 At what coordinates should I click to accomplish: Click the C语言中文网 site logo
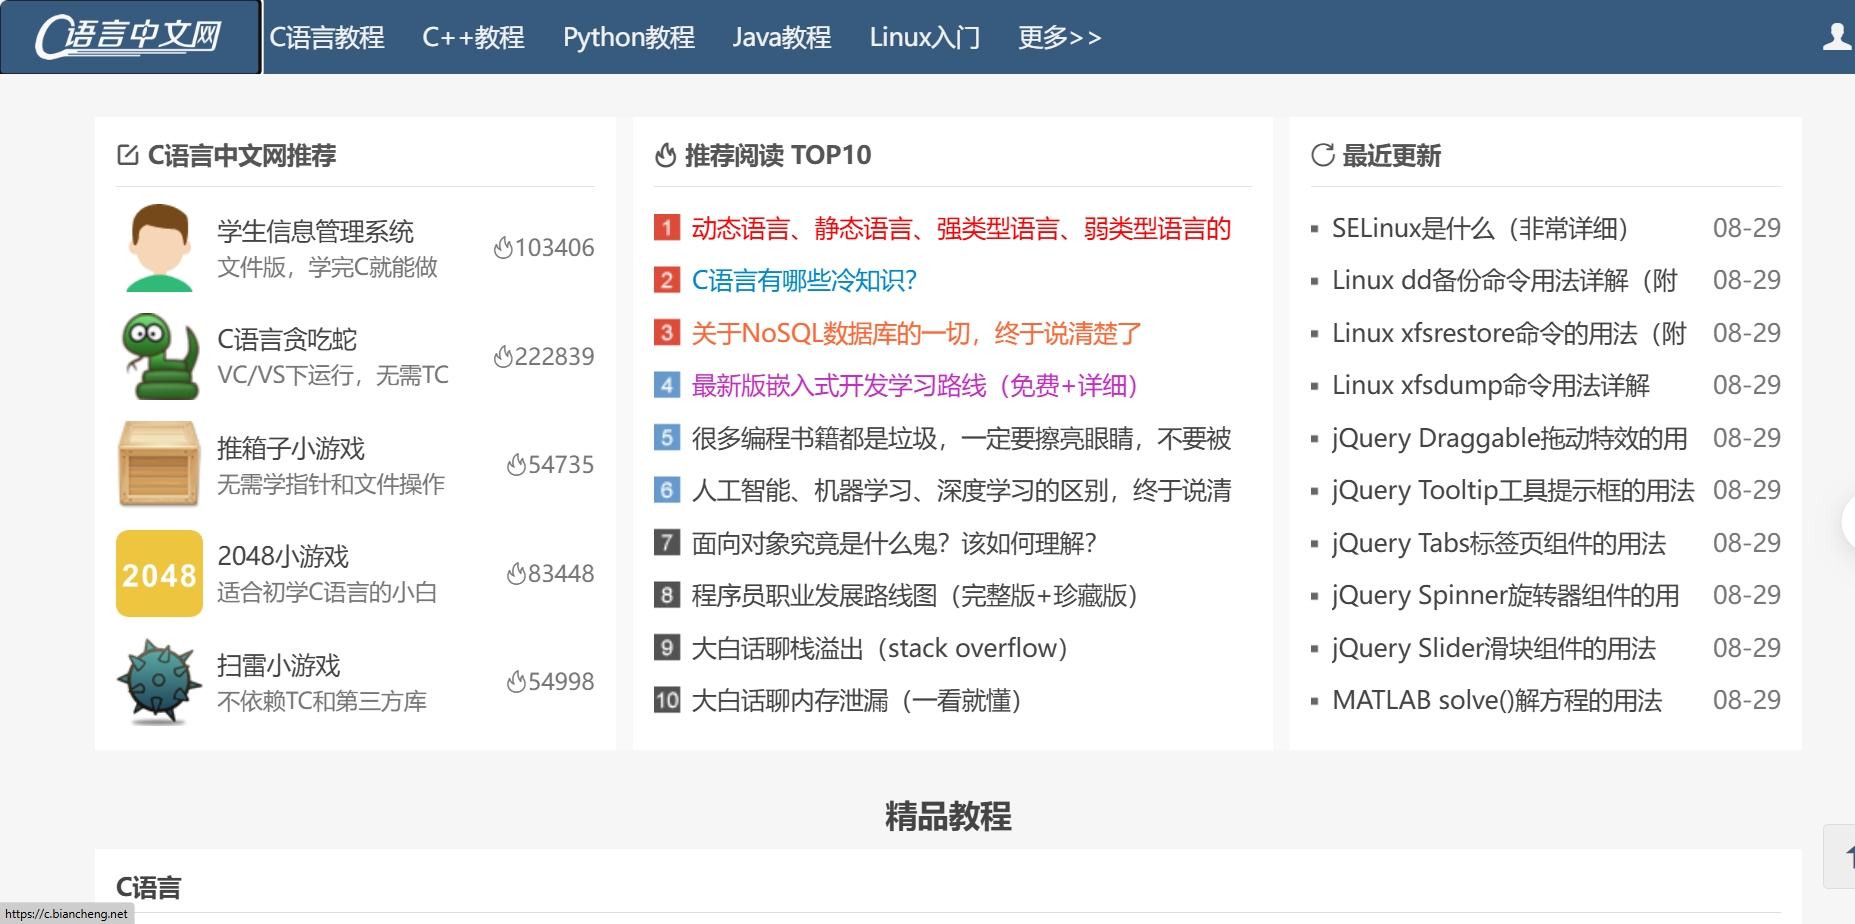[130, 38]
